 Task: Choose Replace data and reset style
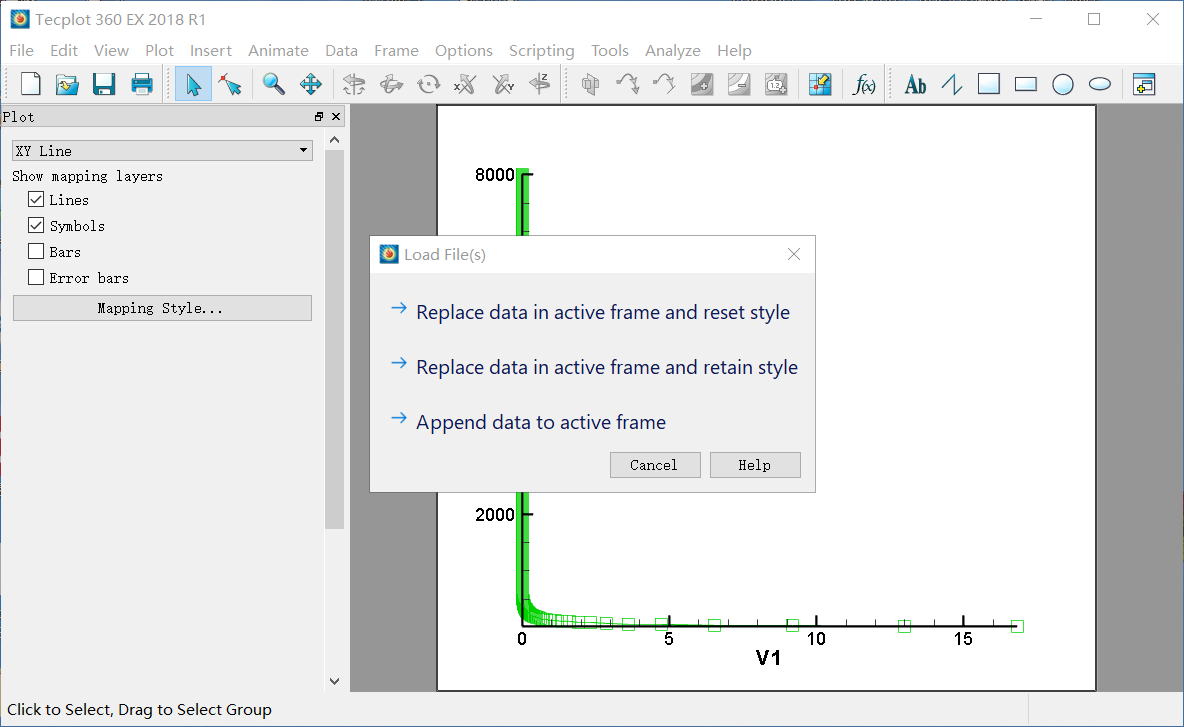coord(590,312)
